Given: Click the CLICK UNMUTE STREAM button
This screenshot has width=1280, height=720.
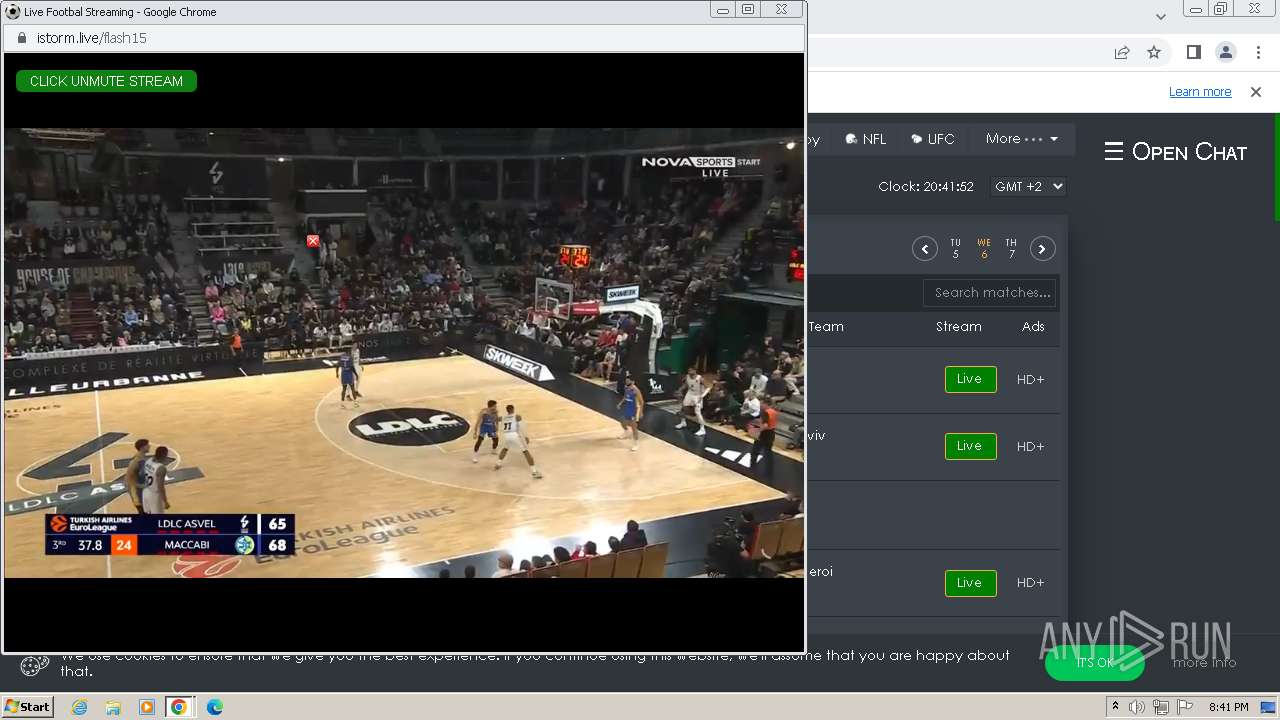Looking at the screenshot, I should [106, 81].
